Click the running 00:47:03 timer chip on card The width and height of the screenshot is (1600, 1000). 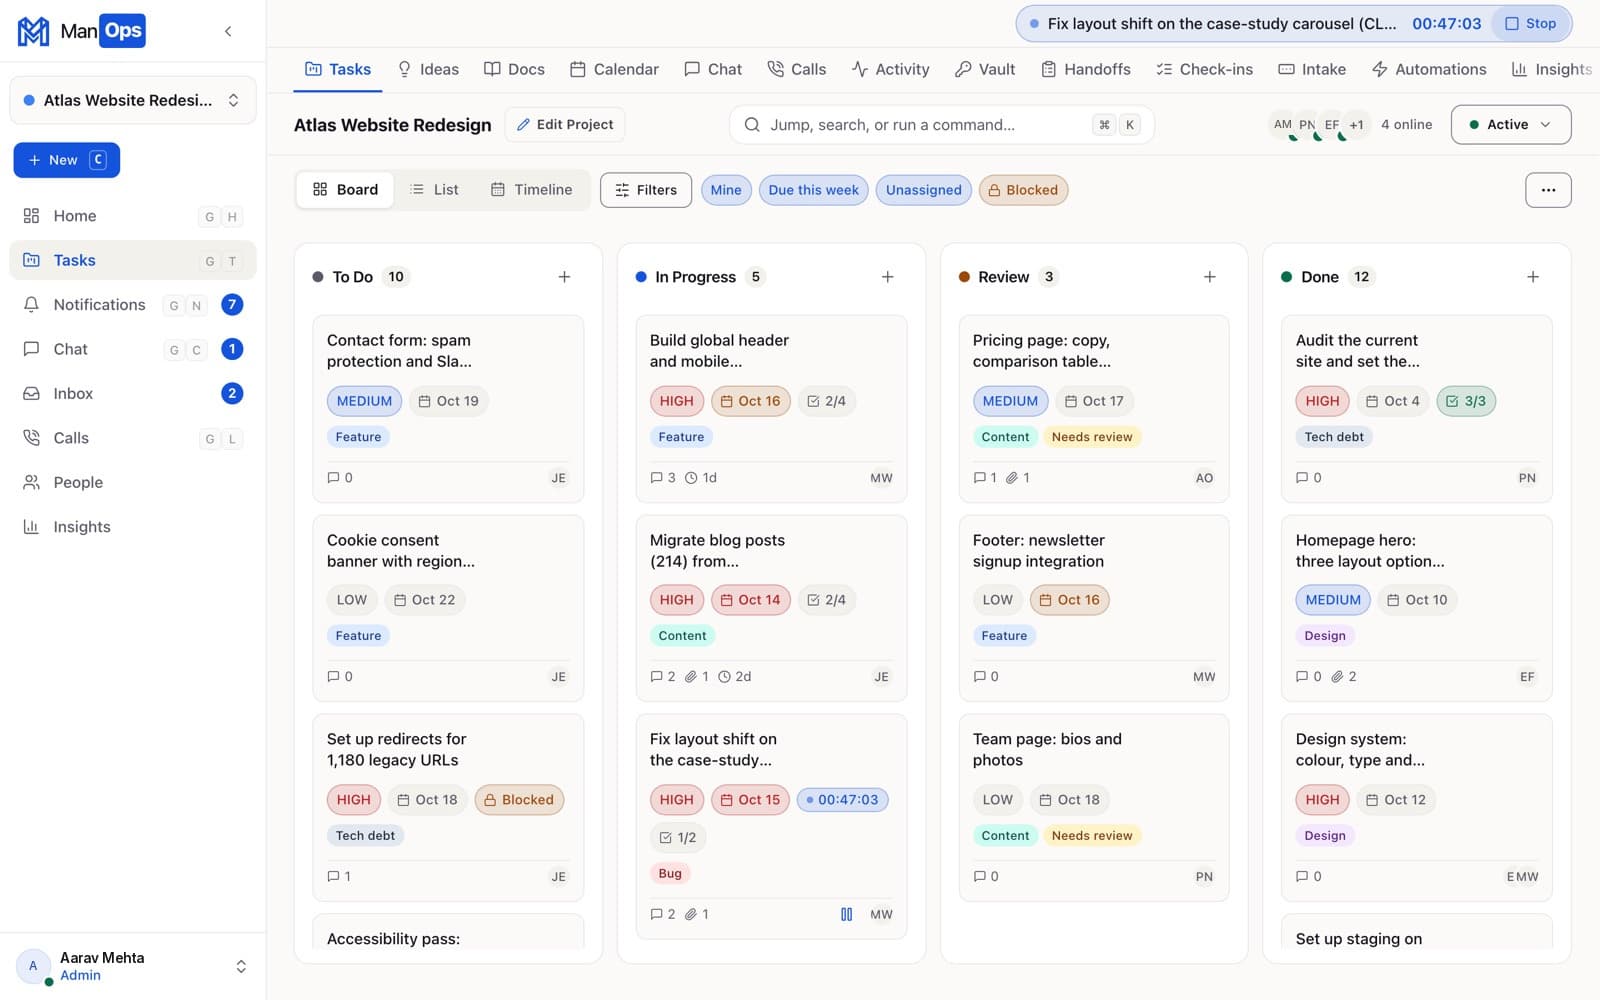[843, 800]
